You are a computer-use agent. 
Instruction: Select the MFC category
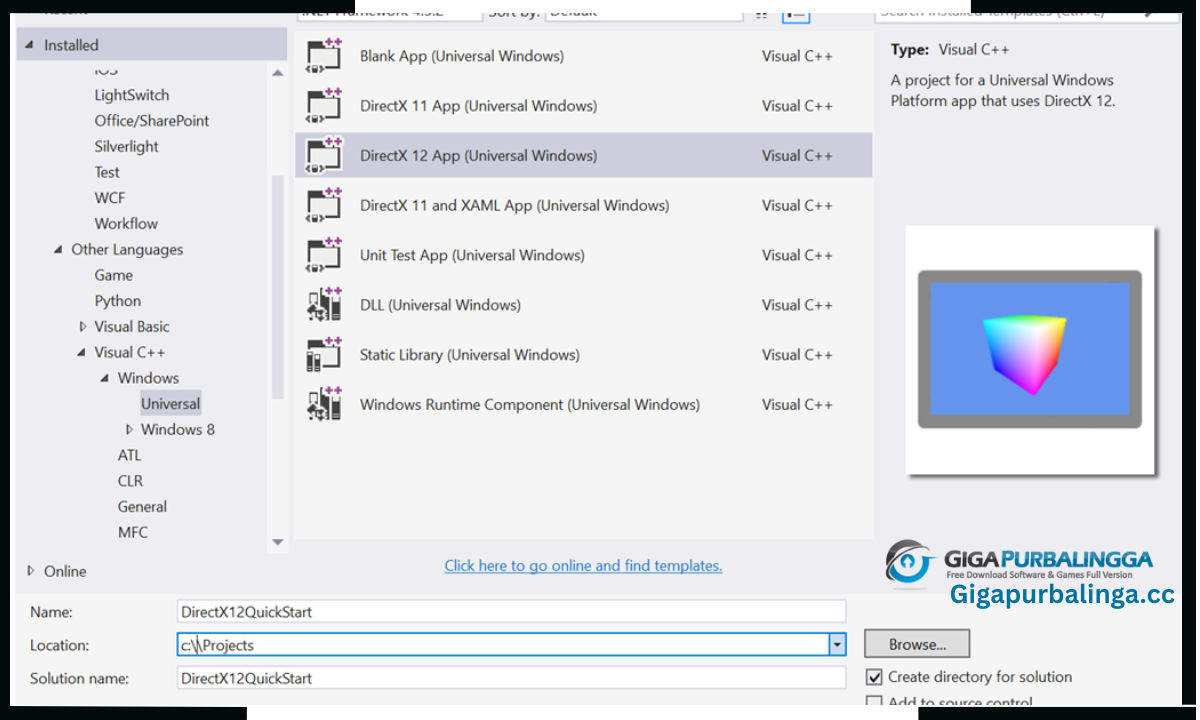[x=133, y=532]
